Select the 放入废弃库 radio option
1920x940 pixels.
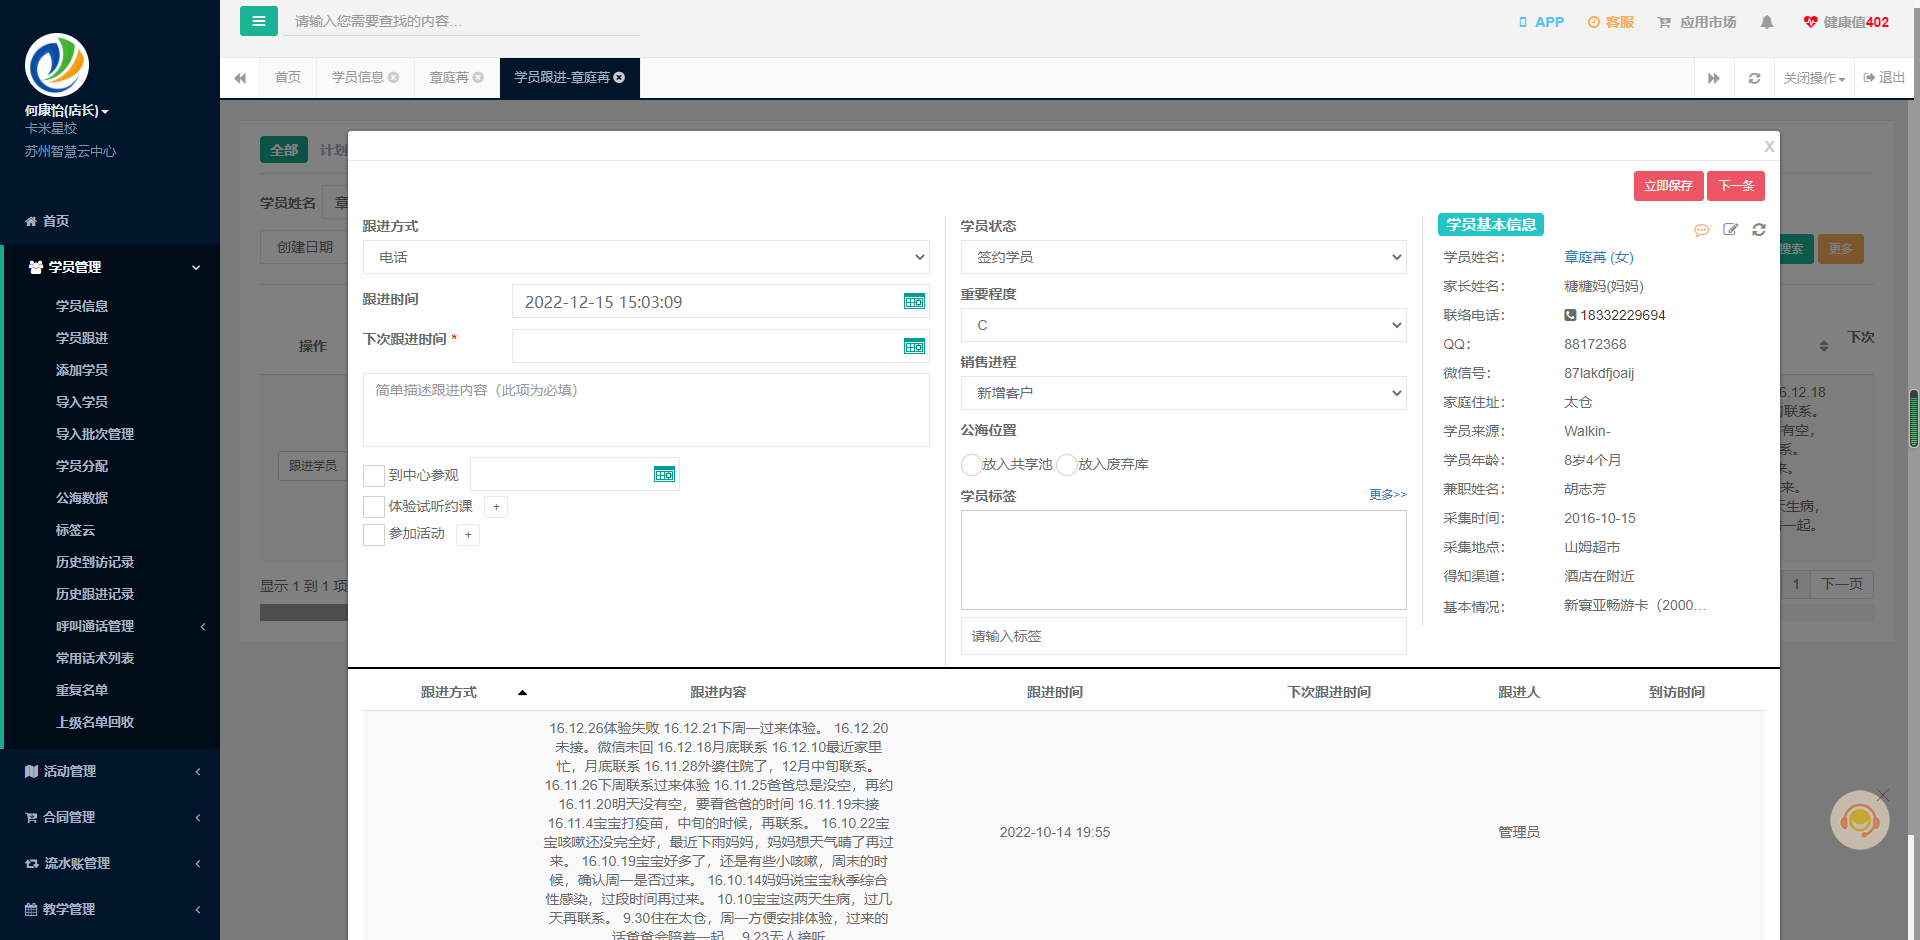click(x=1067, y=465)
